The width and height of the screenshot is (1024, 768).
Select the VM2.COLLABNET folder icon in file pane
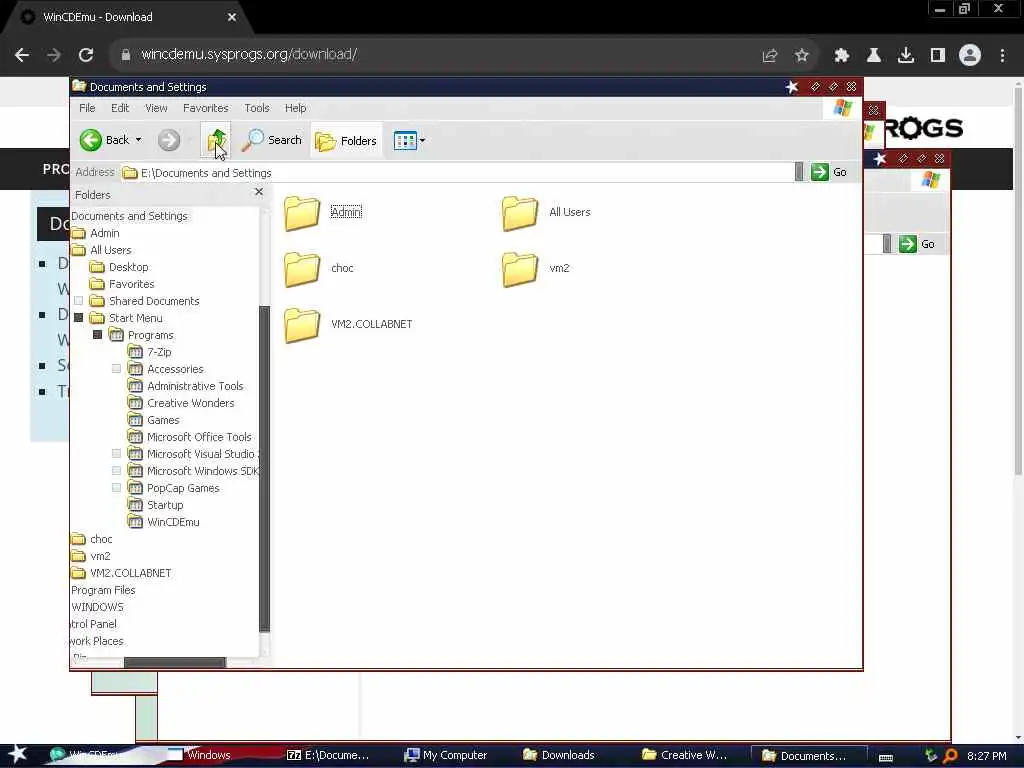[x=302, y=325]
